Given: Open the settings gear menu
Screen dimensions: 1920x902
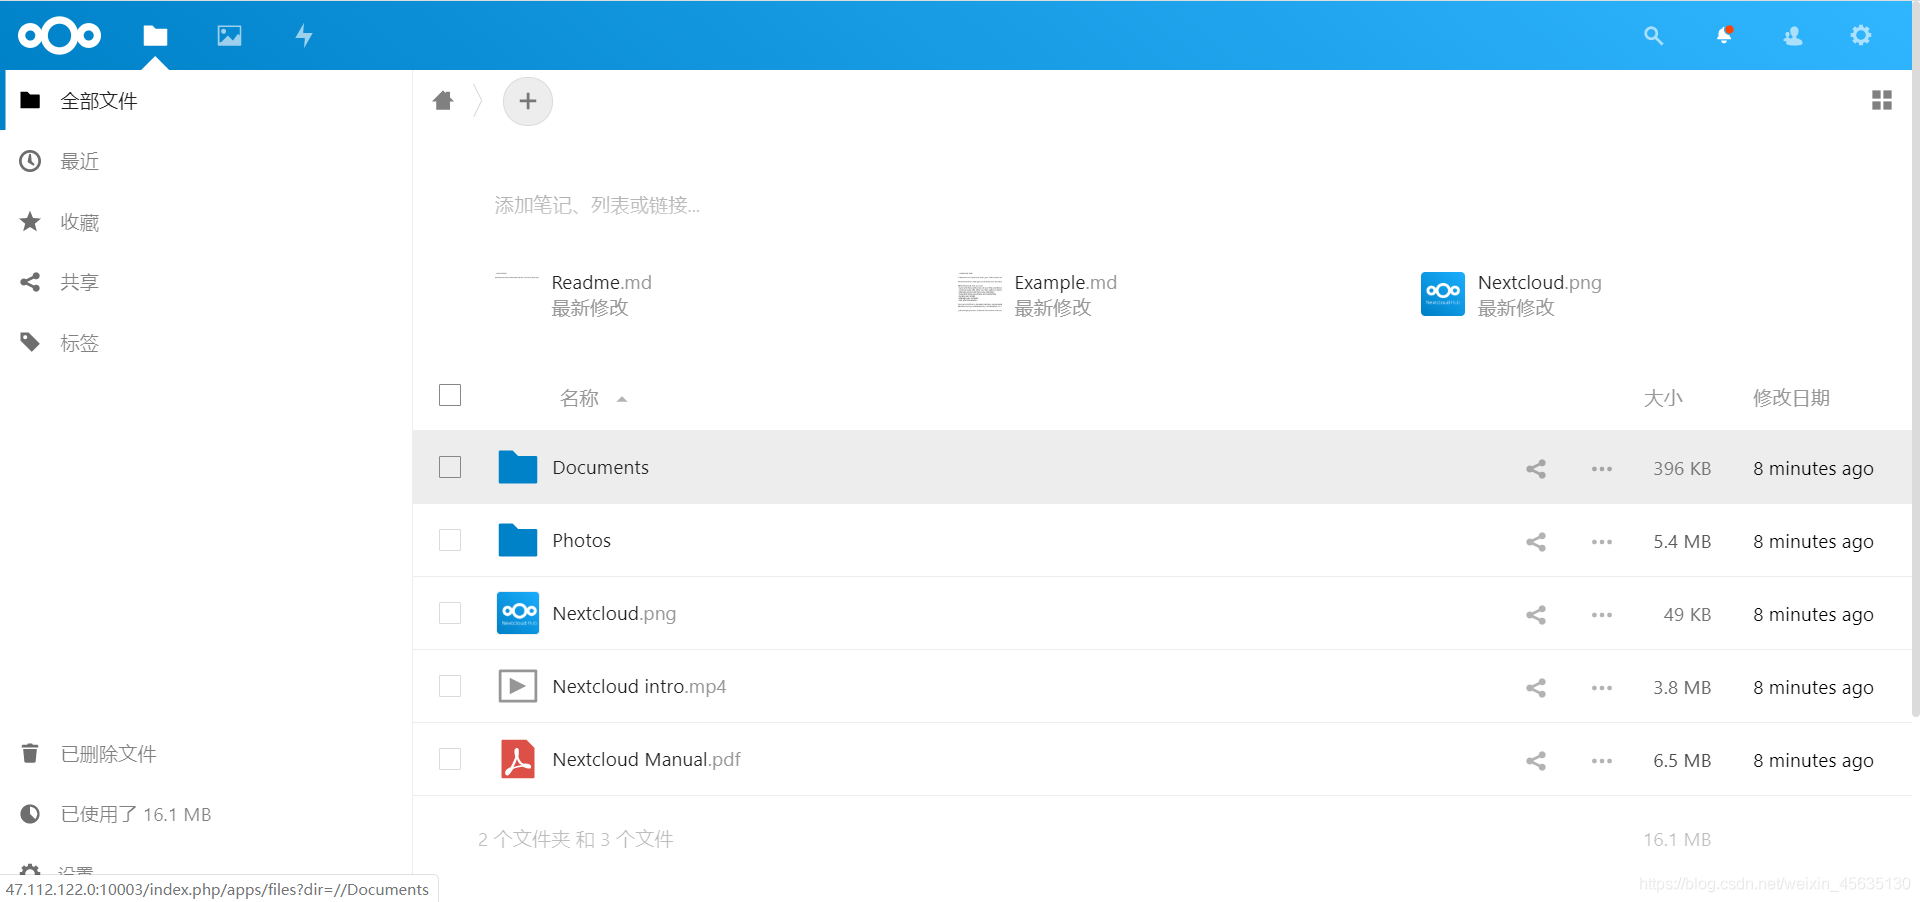Looking at the screenshot, I should (x=1861, y=36).
